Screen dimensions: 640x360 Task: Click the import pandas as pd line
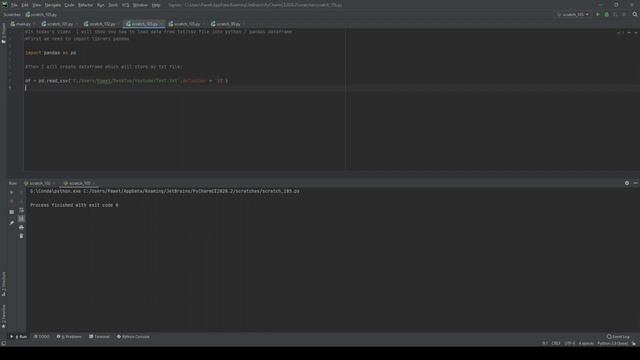tap(51, 53)
